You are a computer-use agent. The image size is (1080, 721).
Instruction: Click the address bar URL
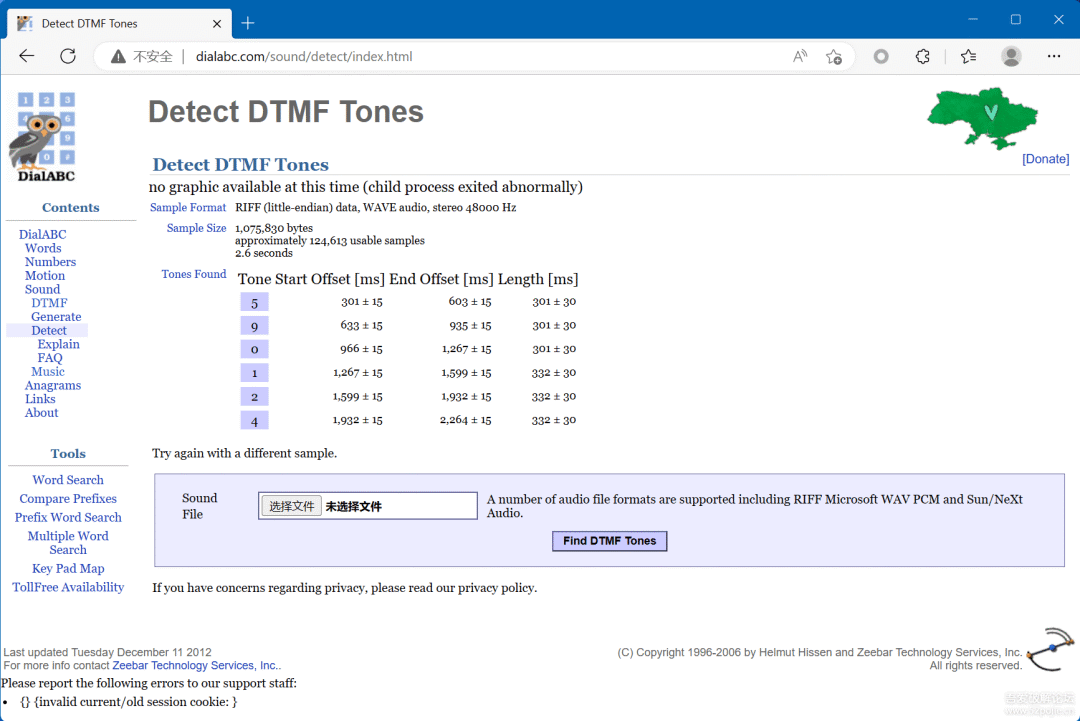pyautogui.click(x=304, y=56)
